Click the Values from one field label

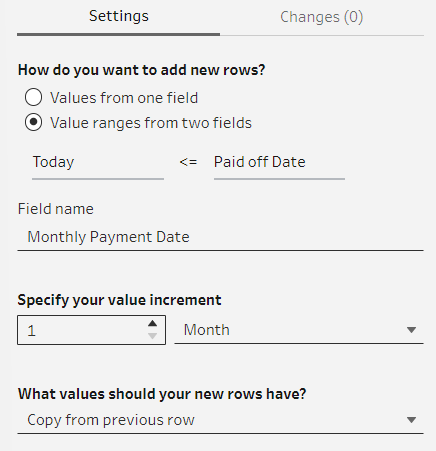pyautogui.click(x=124, y=98)
